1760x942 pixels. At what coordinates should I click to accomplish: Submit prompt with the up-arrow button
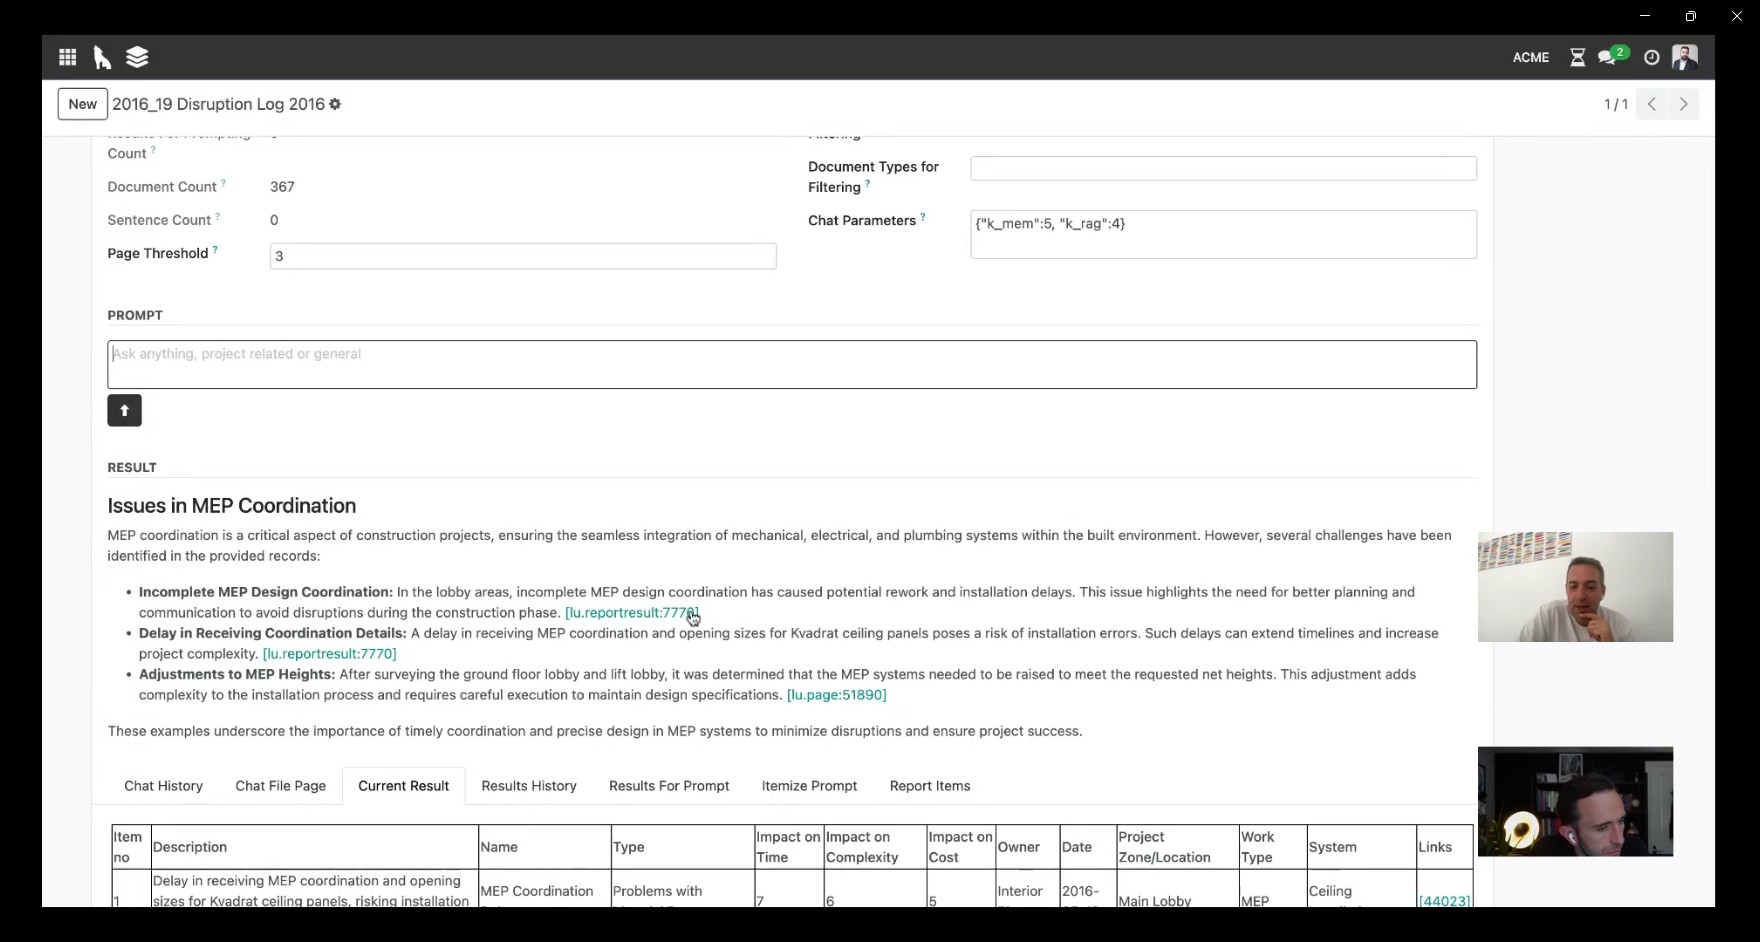coord(124,410)
